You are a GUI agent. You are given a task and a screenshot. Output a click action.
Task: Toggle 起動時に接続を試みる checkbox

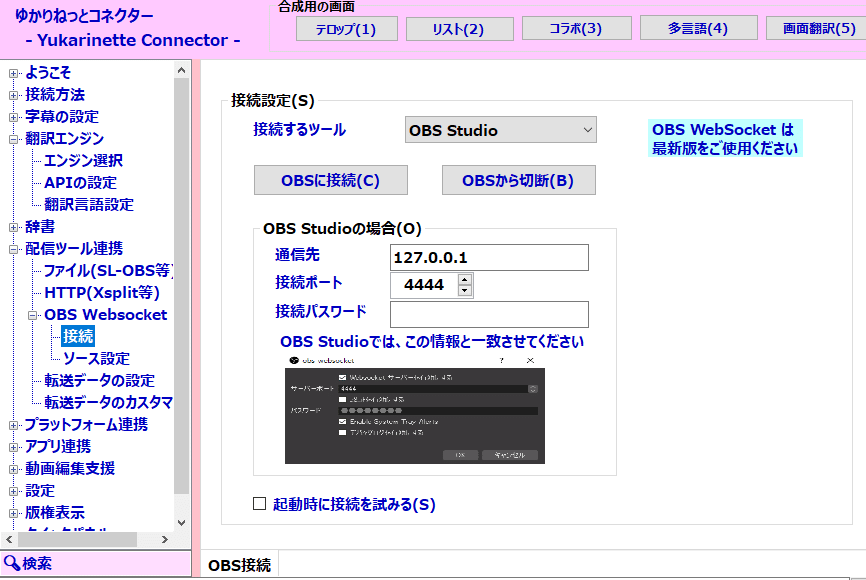pos(259,504)
